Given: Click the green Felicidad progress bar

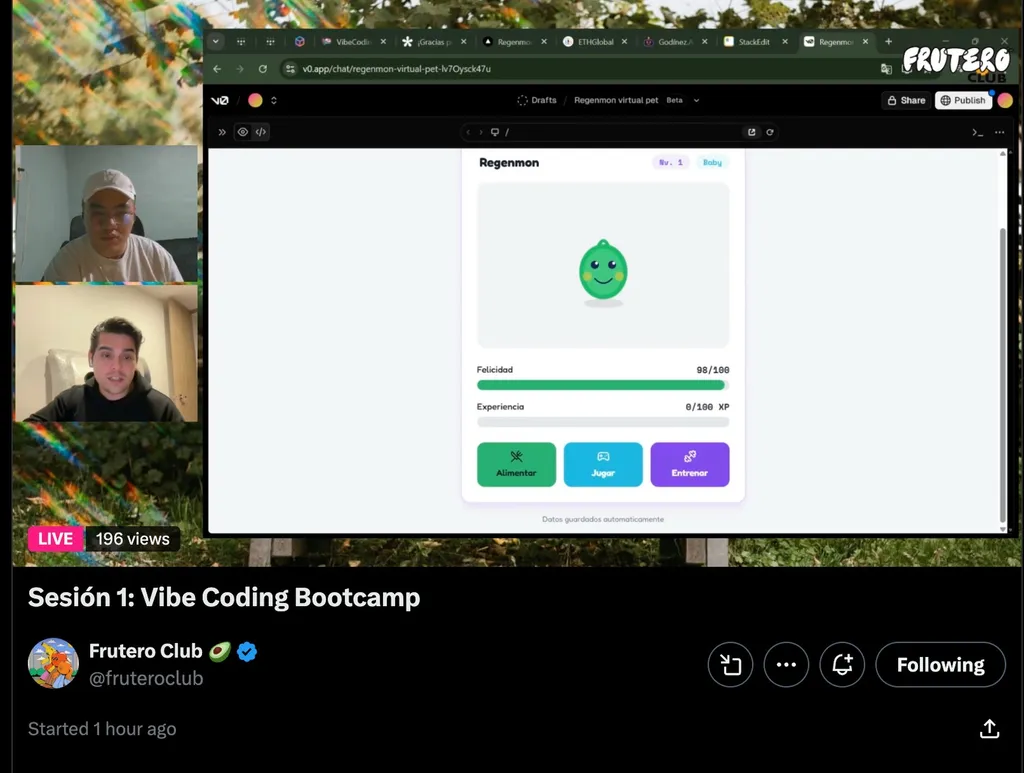Looking at the screenshot, I should point(601,385).
